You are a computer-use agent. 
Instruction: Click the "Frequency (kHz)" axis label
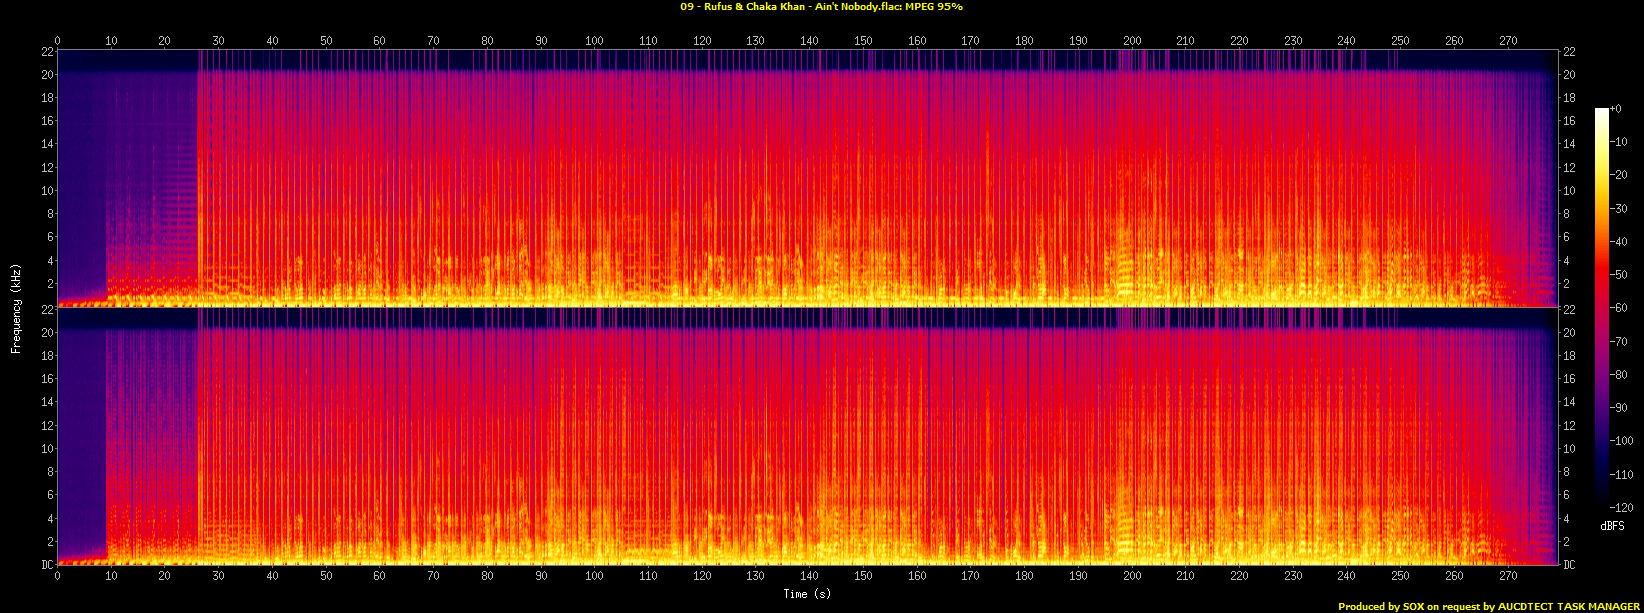16,307
